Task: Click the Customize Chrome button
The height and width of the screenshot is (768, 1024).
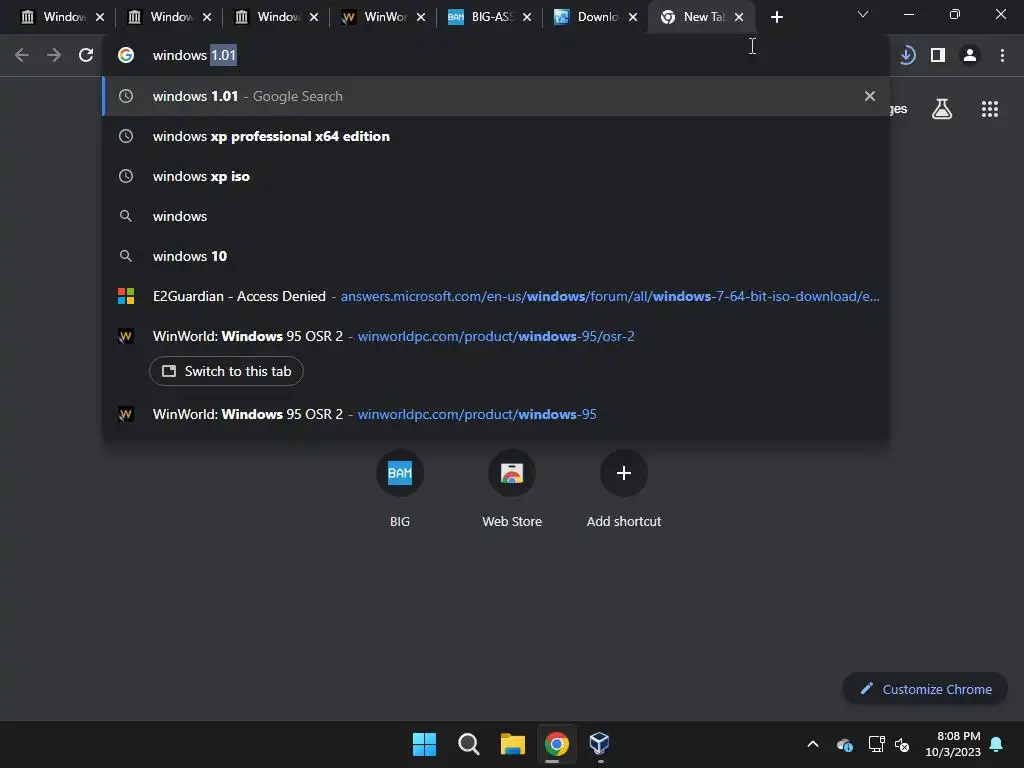Action: [925, 689]
